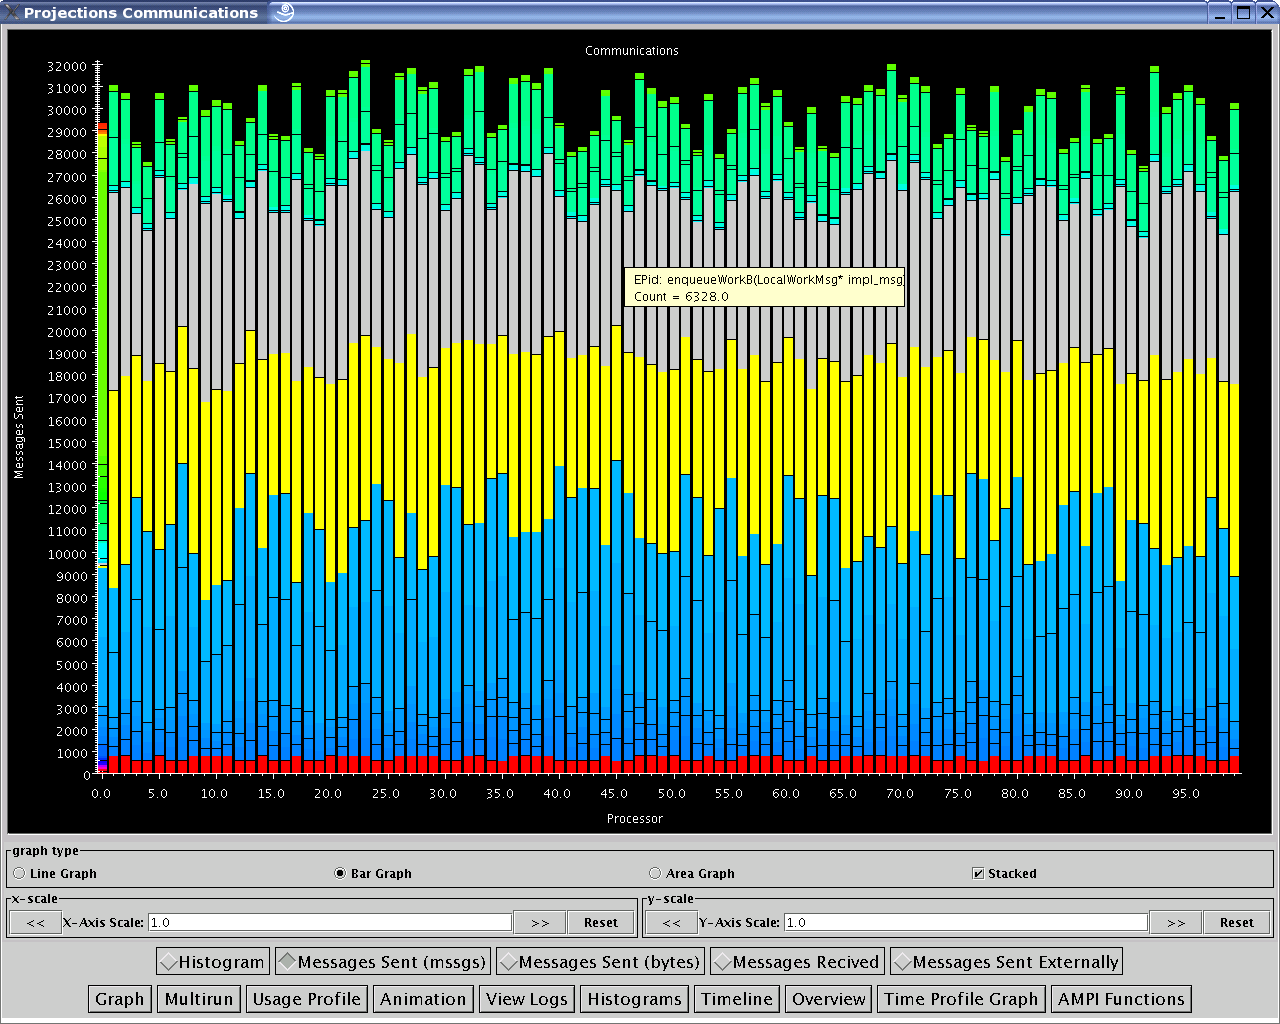The width and height of the screenshot is (1280, 1024).
Task: Click the swirl icon beside the window title
Action: (x=284, y=12)
